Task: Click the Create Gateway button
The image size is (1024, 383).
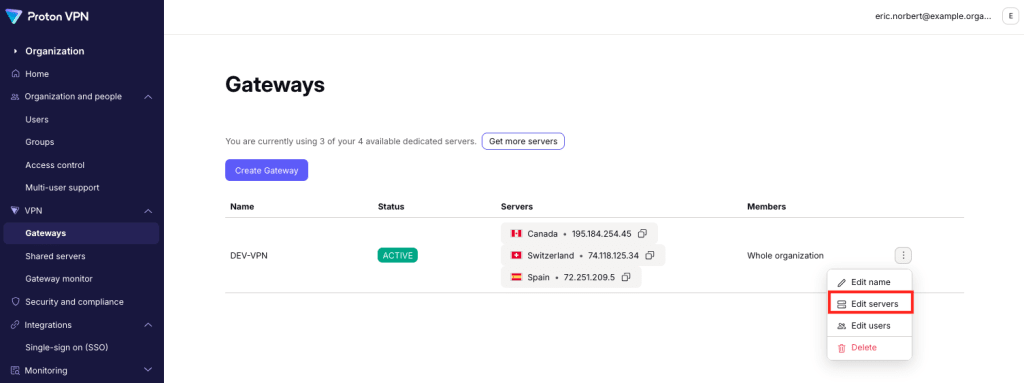Action: coord(266,170)
